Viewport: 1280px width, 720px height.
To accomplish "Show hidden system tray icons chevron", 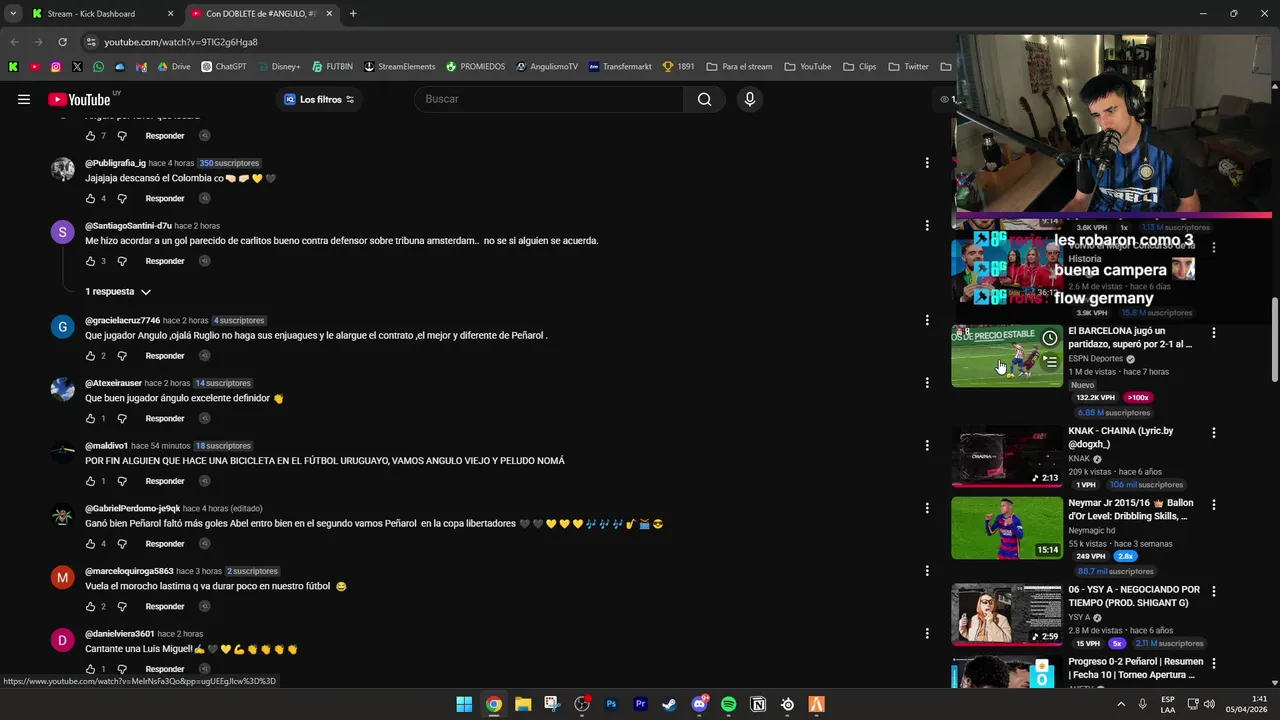I will click(1121, 704).
